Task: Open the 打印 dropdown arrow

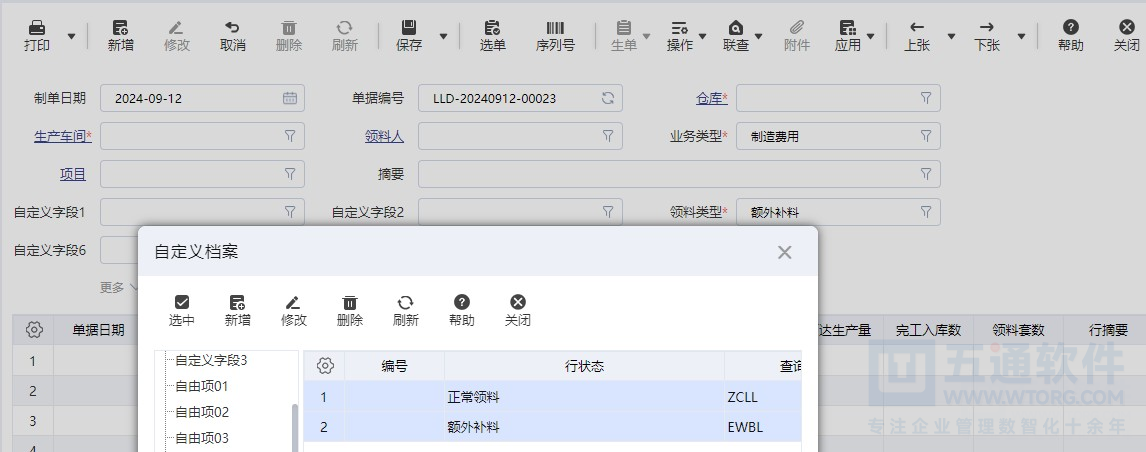Action: 71,36
